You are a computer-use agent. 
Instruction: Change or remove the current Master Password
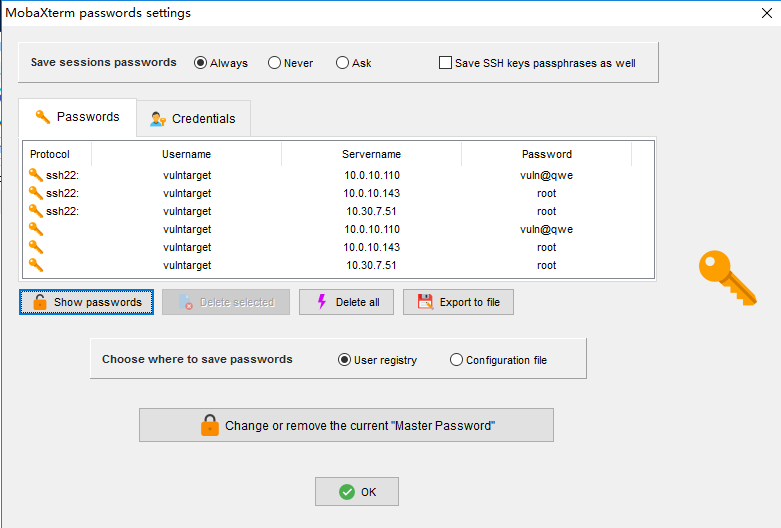(346, 425)
